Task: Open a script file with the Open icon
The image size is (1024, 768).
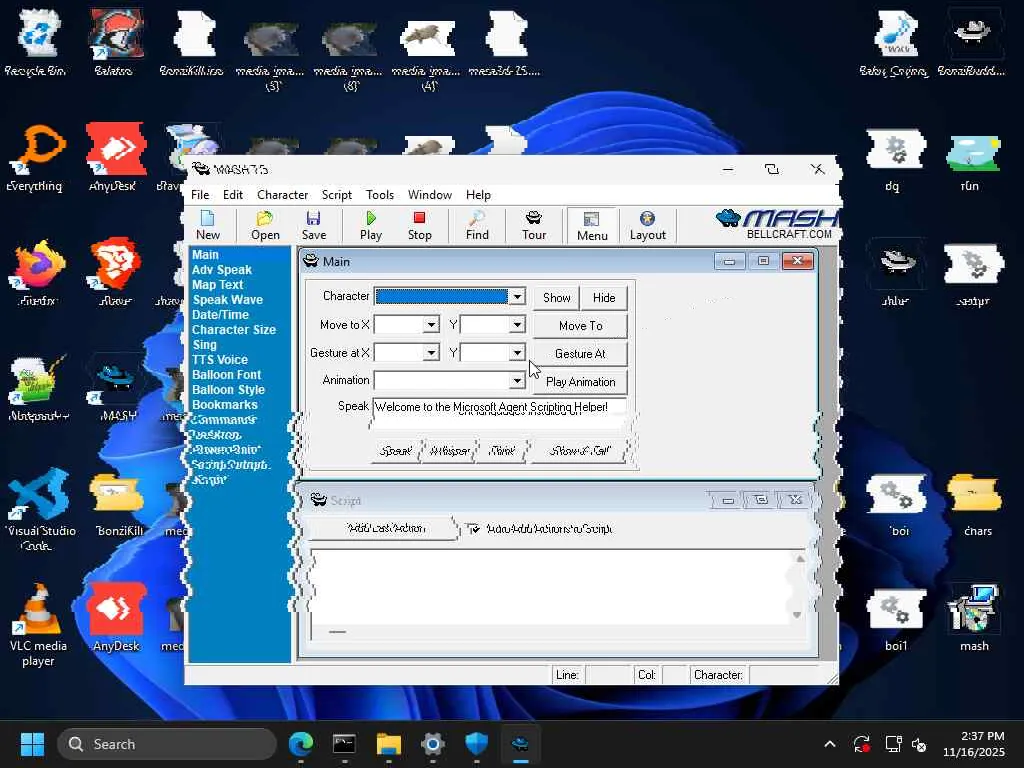Action: 265,225
